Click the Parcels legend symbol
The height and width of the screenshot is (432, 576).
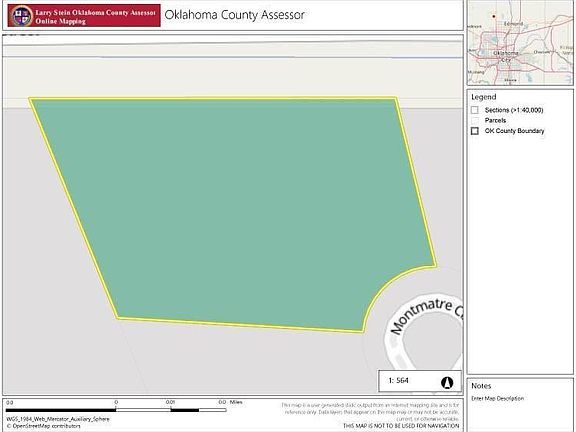[475, 120]
